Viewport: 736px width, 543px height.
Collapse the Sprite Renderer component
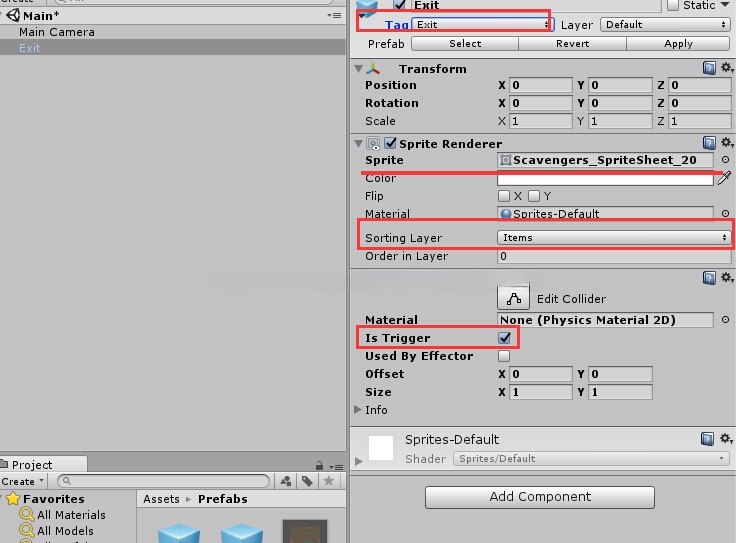[359, 143]
